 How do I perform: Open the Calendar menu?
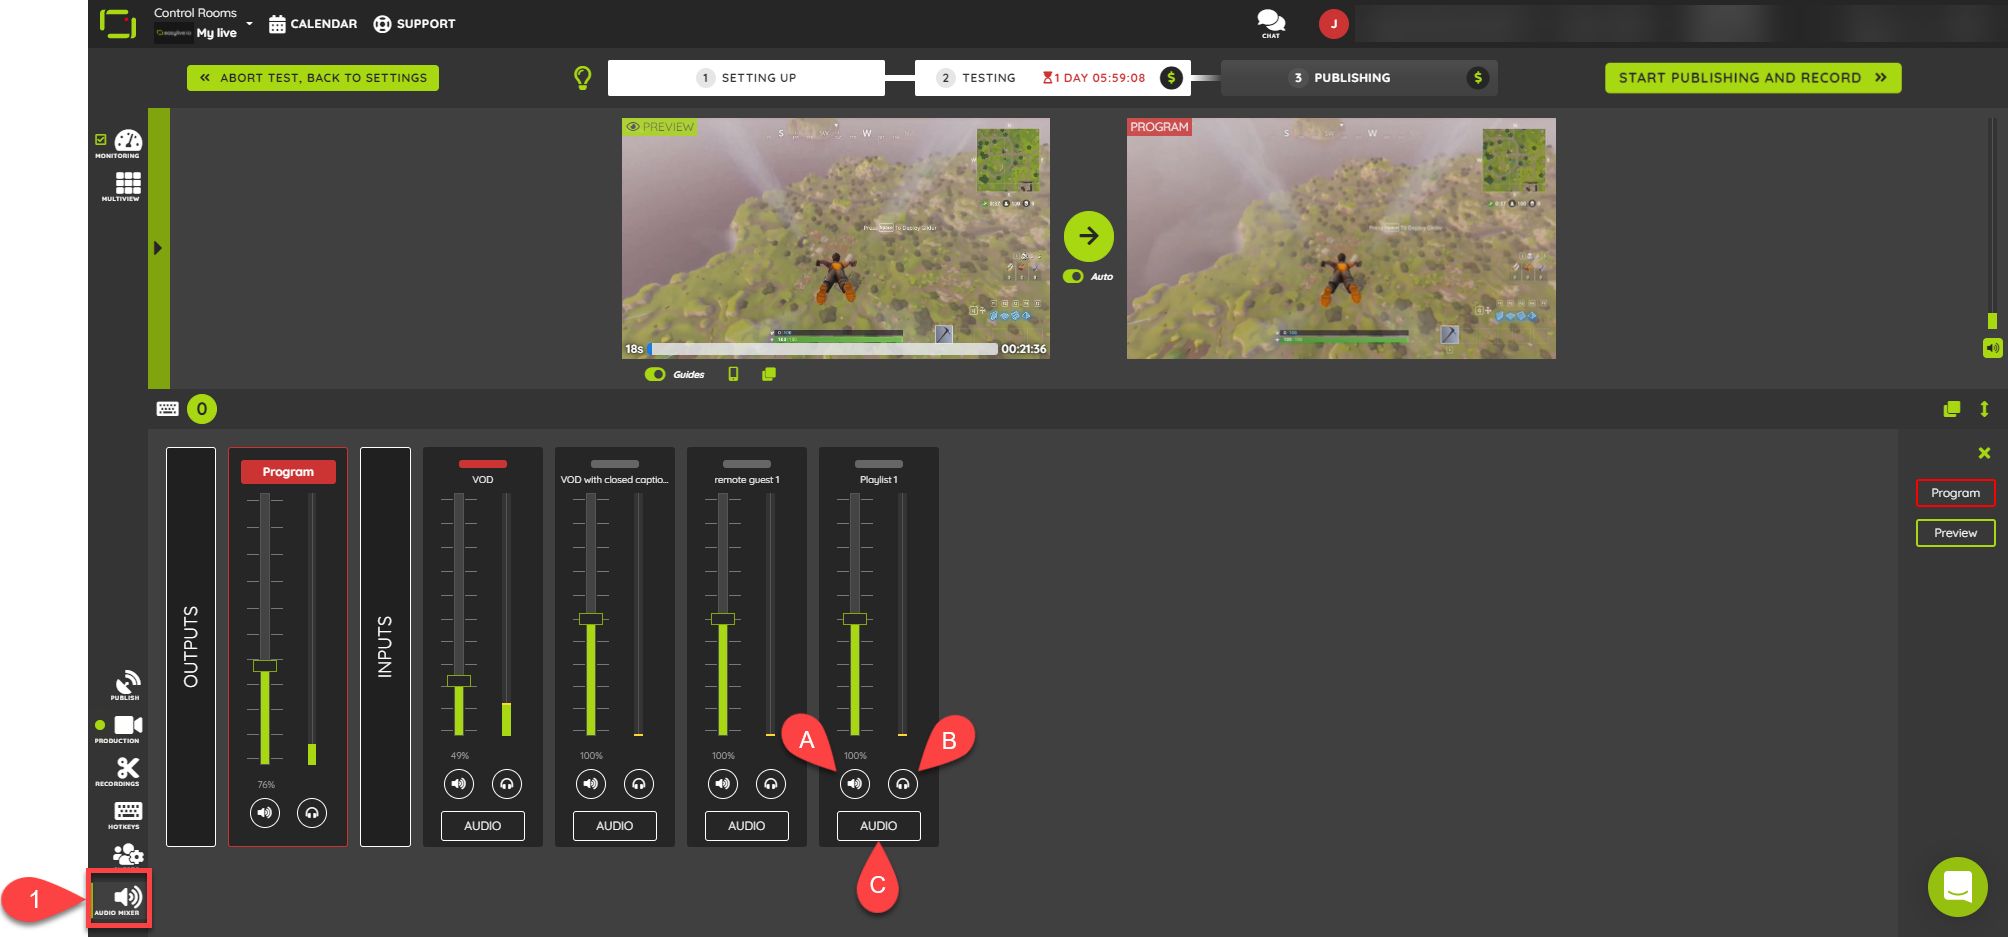click(x=313, y=24)
